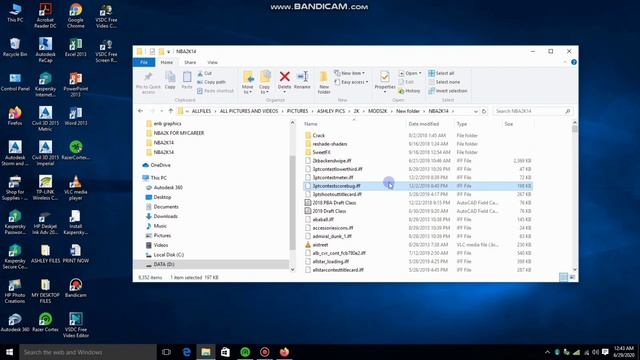Click the Explorer help question mark icon

click(x=573, y=62)
